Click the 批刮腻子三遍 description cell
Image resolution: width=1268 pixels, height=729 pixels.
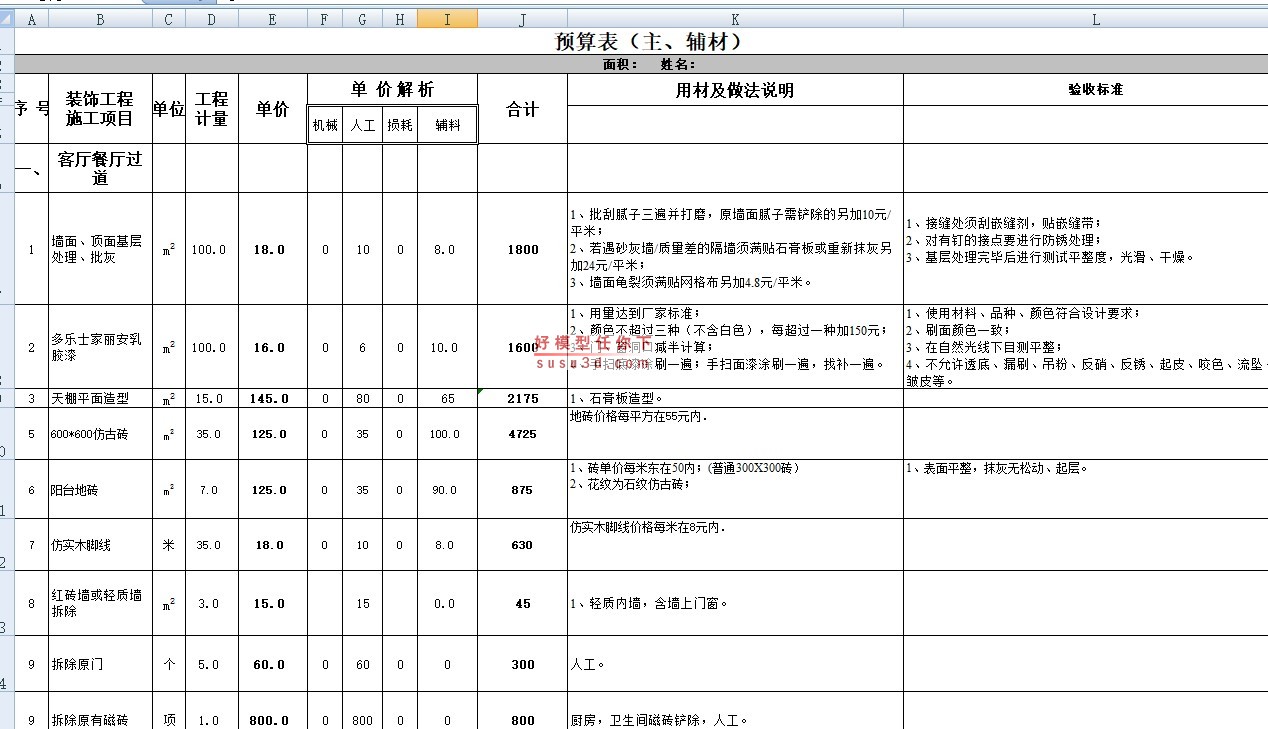(735, 249)
